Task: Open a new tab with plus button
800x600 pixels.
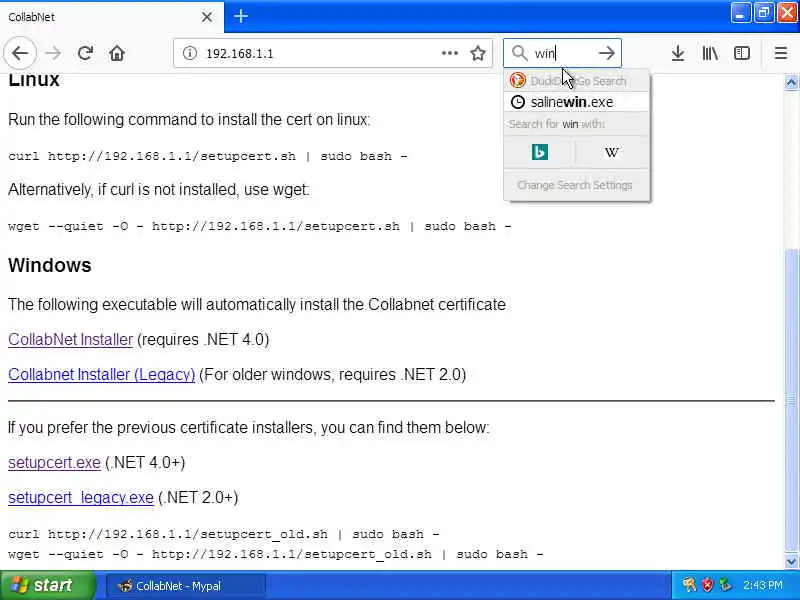Action: pos(241,16)
